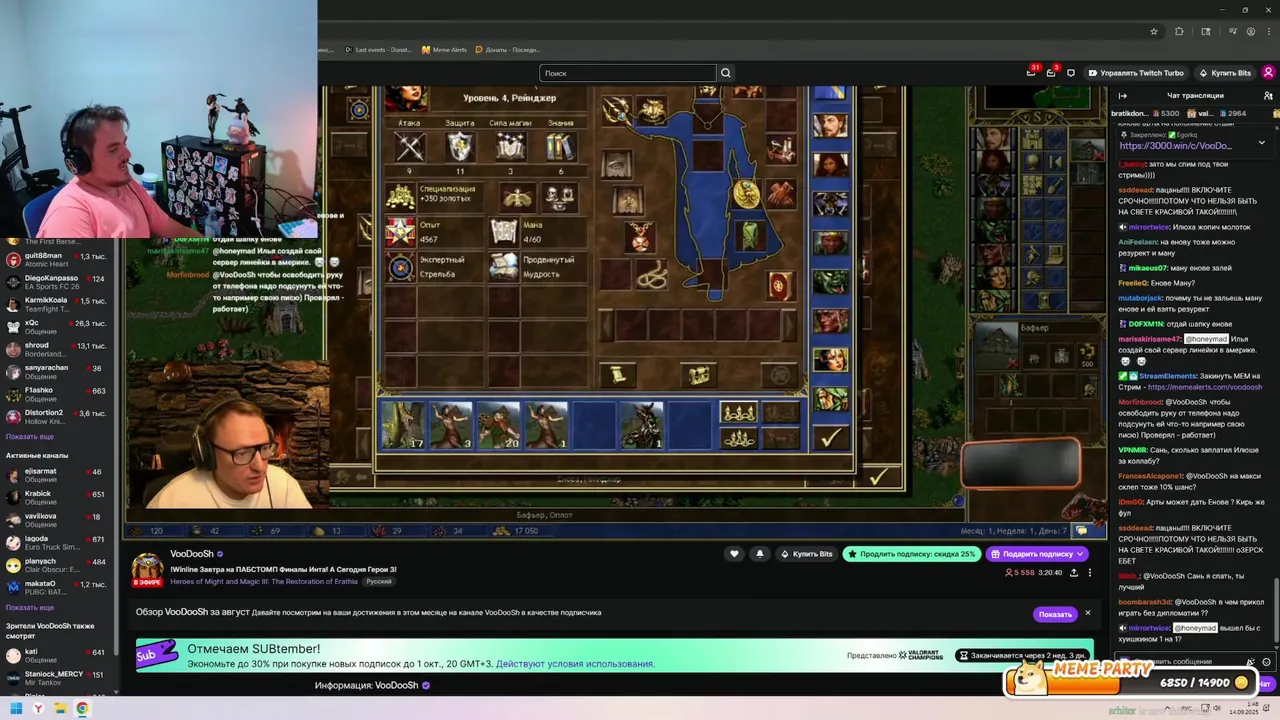Click the hero's spellbook artifact icon
Viewport: 1280px width, 720px height.
point(780,285)
